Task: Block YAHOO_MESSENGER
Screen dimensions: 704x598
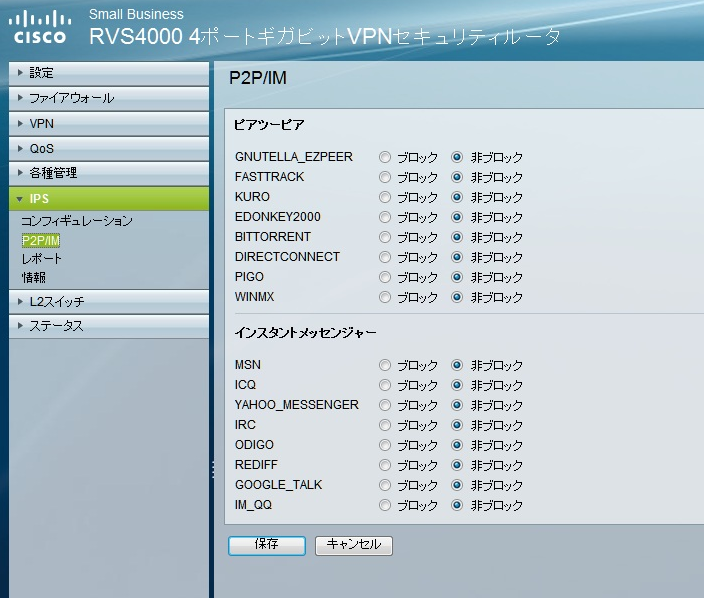Action: point(385,405)
